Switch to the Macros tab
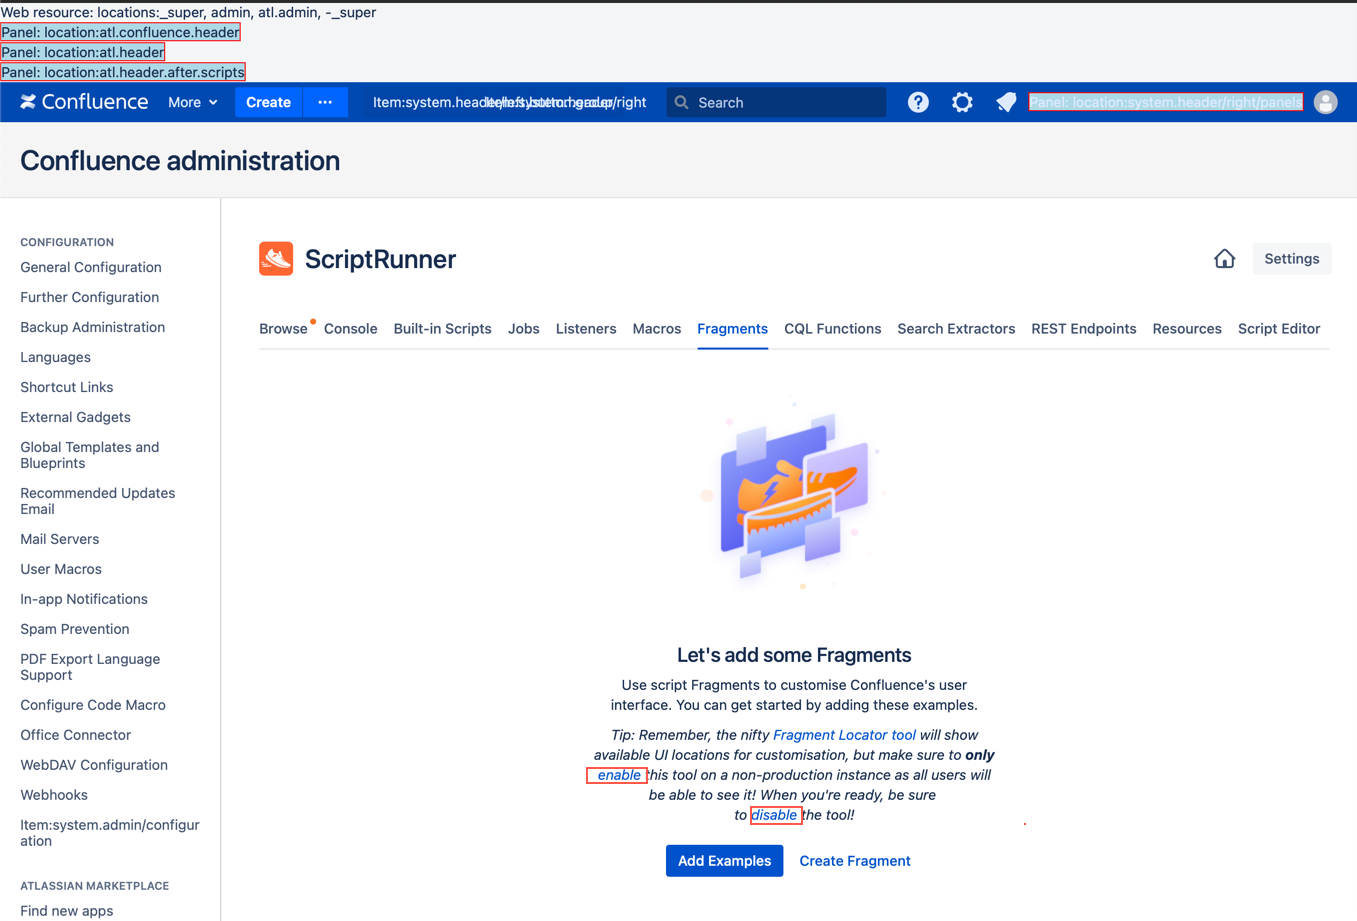 656,329
